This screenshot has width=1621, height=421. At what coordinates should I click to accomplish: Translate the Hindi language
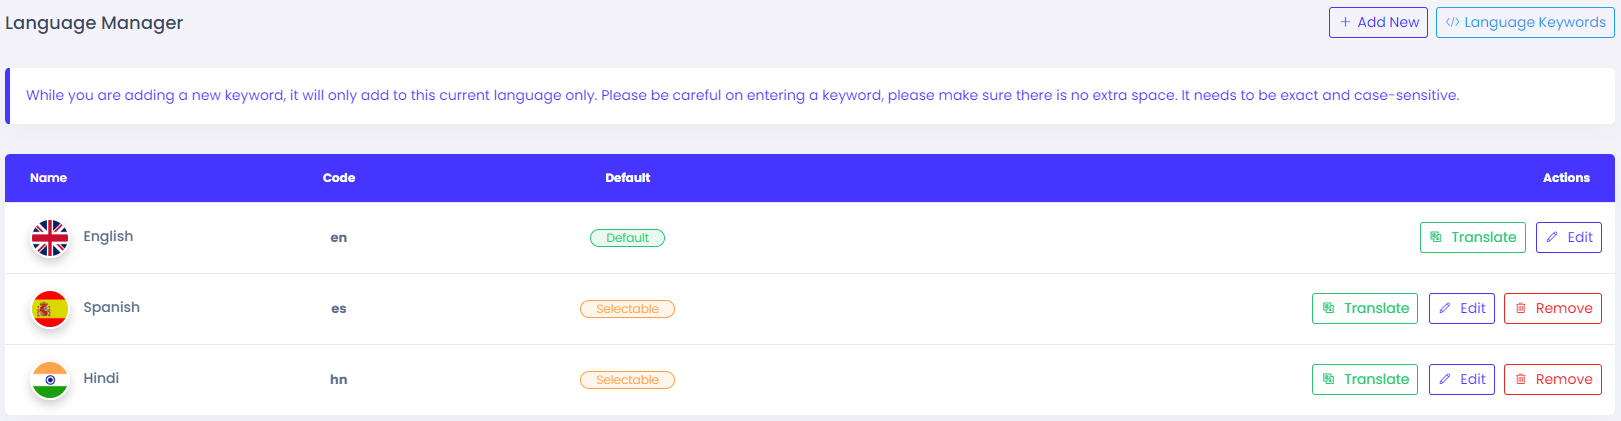click(x=1365, y=379)
